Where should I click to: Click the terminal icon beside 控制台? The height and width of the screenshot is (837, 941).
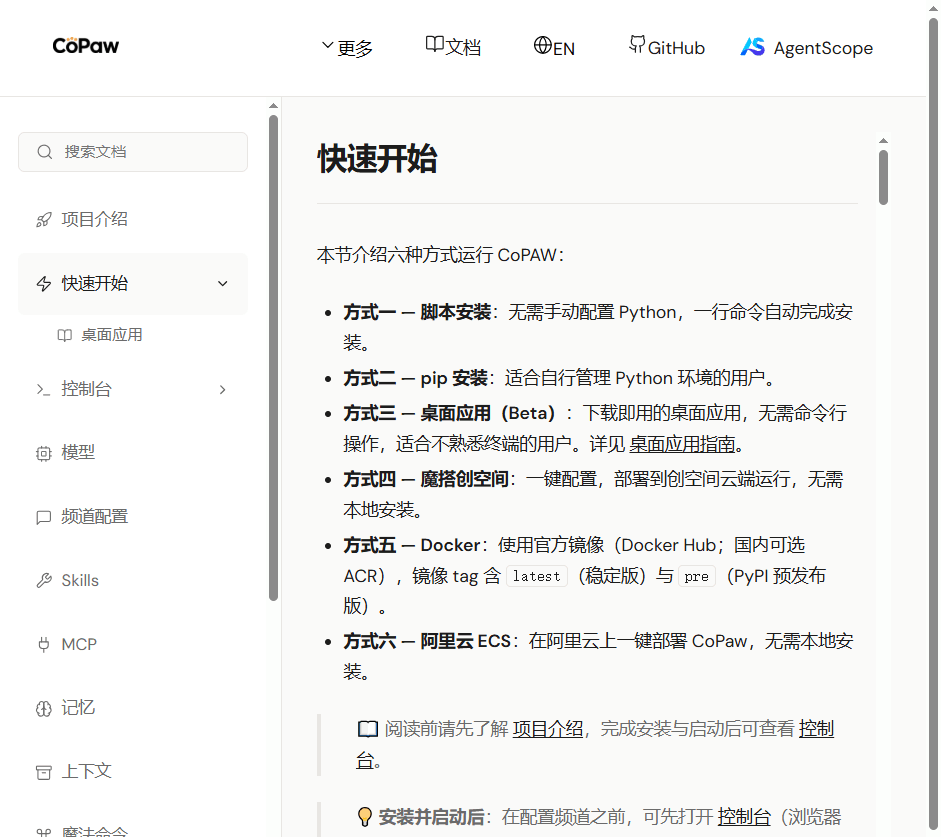pos(43,390)
